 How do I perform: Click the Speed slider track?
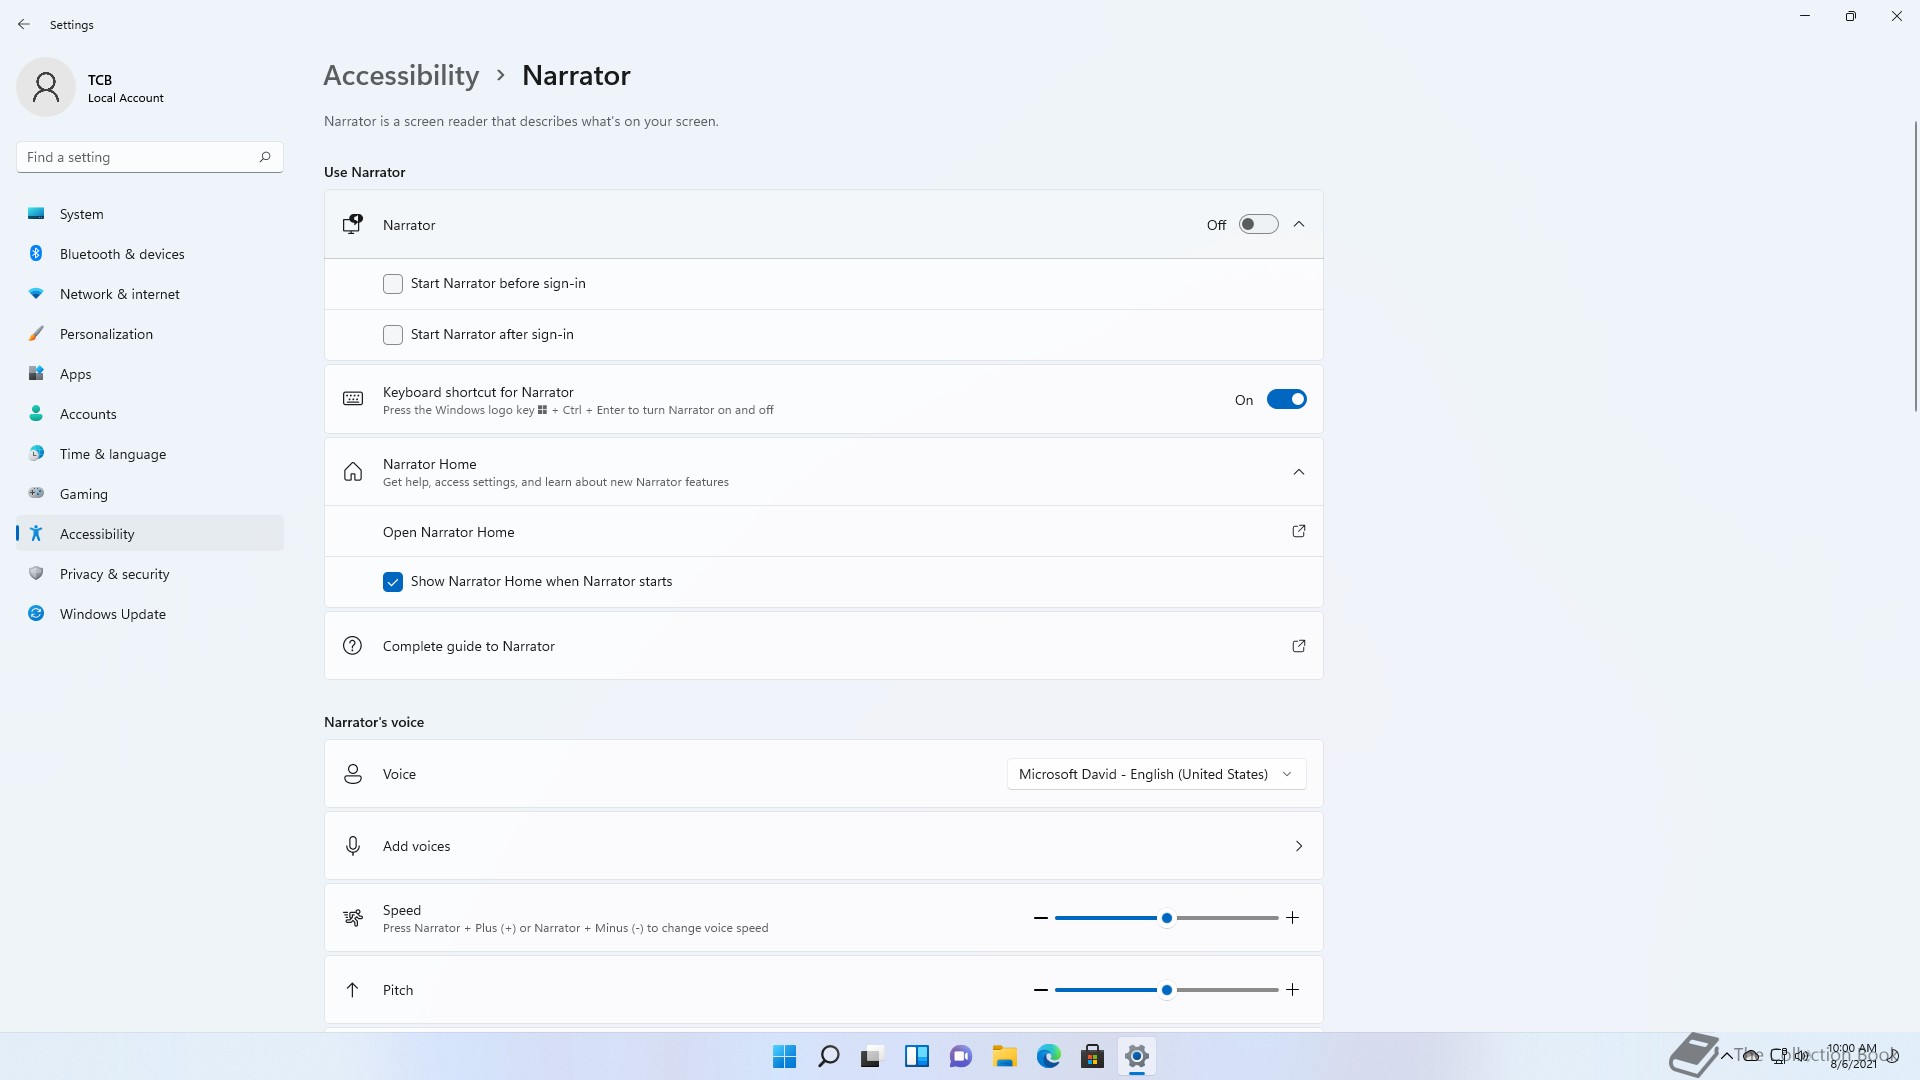pos(1166,918)
